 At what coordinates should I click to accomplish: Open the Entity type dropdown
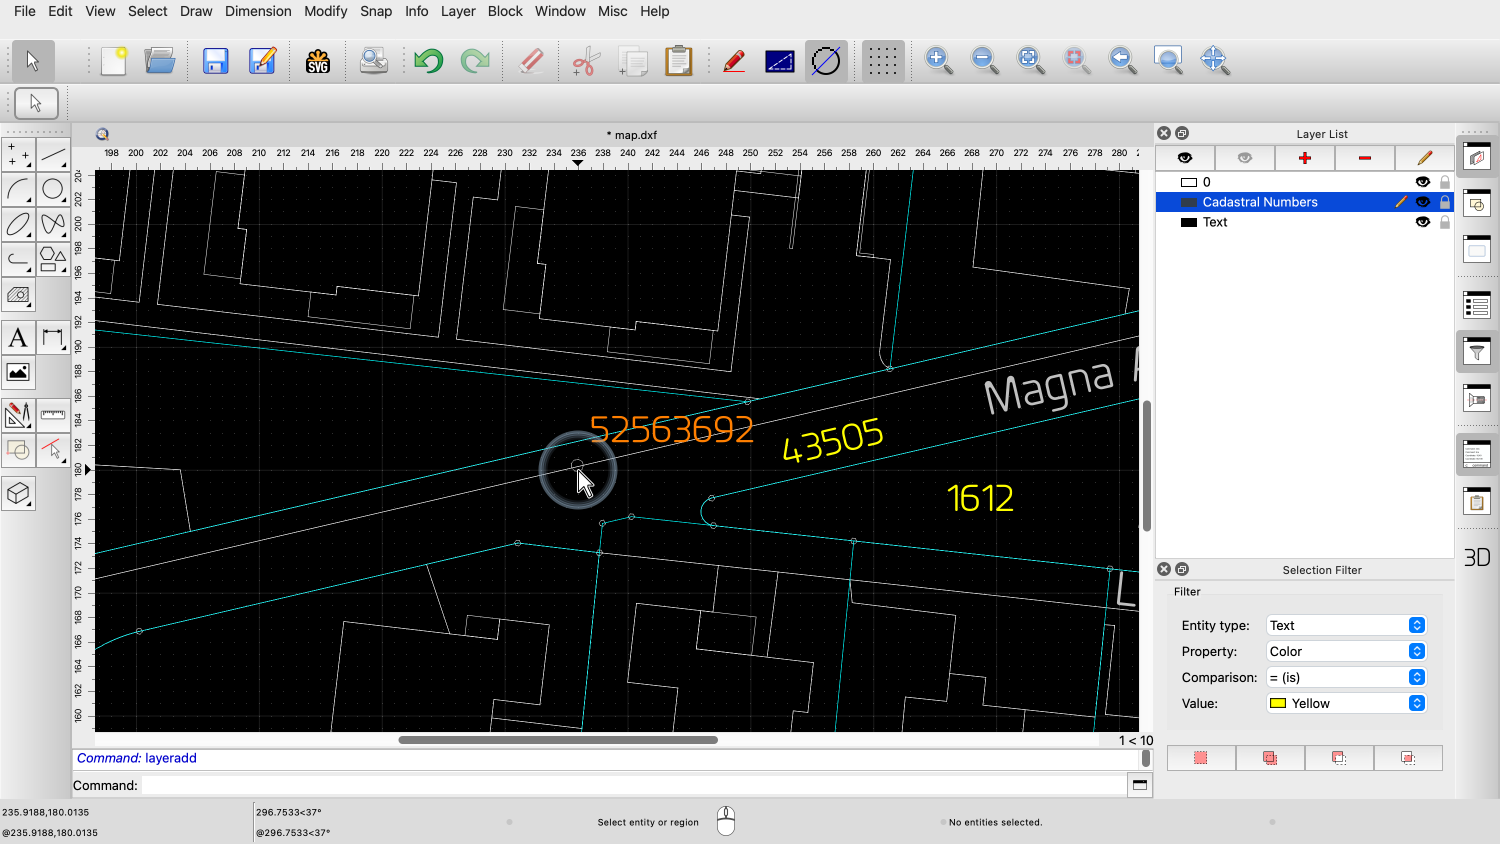point(1345,625)
